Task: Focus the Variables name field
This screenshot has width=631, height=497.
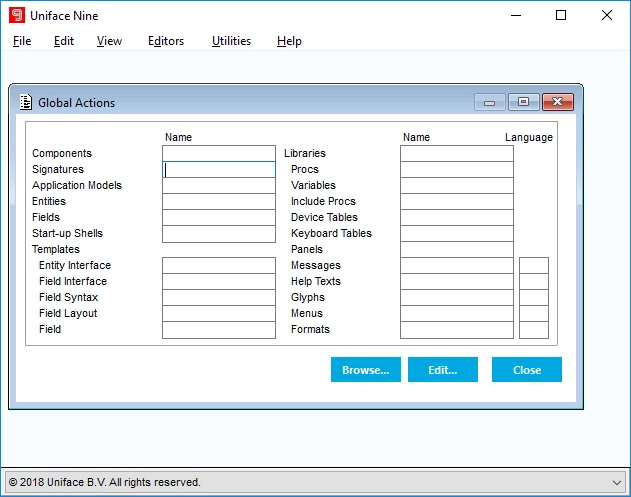Action: coord(457,186)
